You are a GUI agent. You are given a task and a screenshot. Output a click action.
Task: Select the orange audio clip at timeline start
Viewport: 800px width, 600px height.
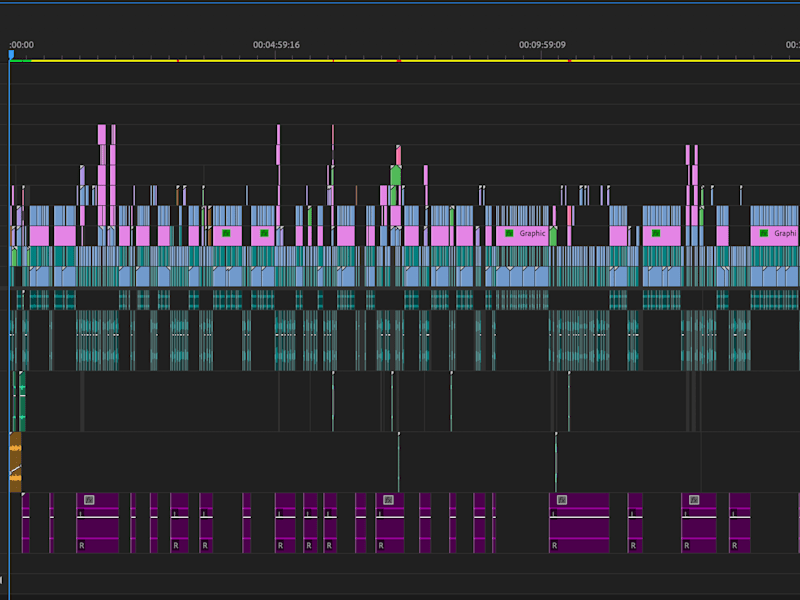(x=15, y=462)
